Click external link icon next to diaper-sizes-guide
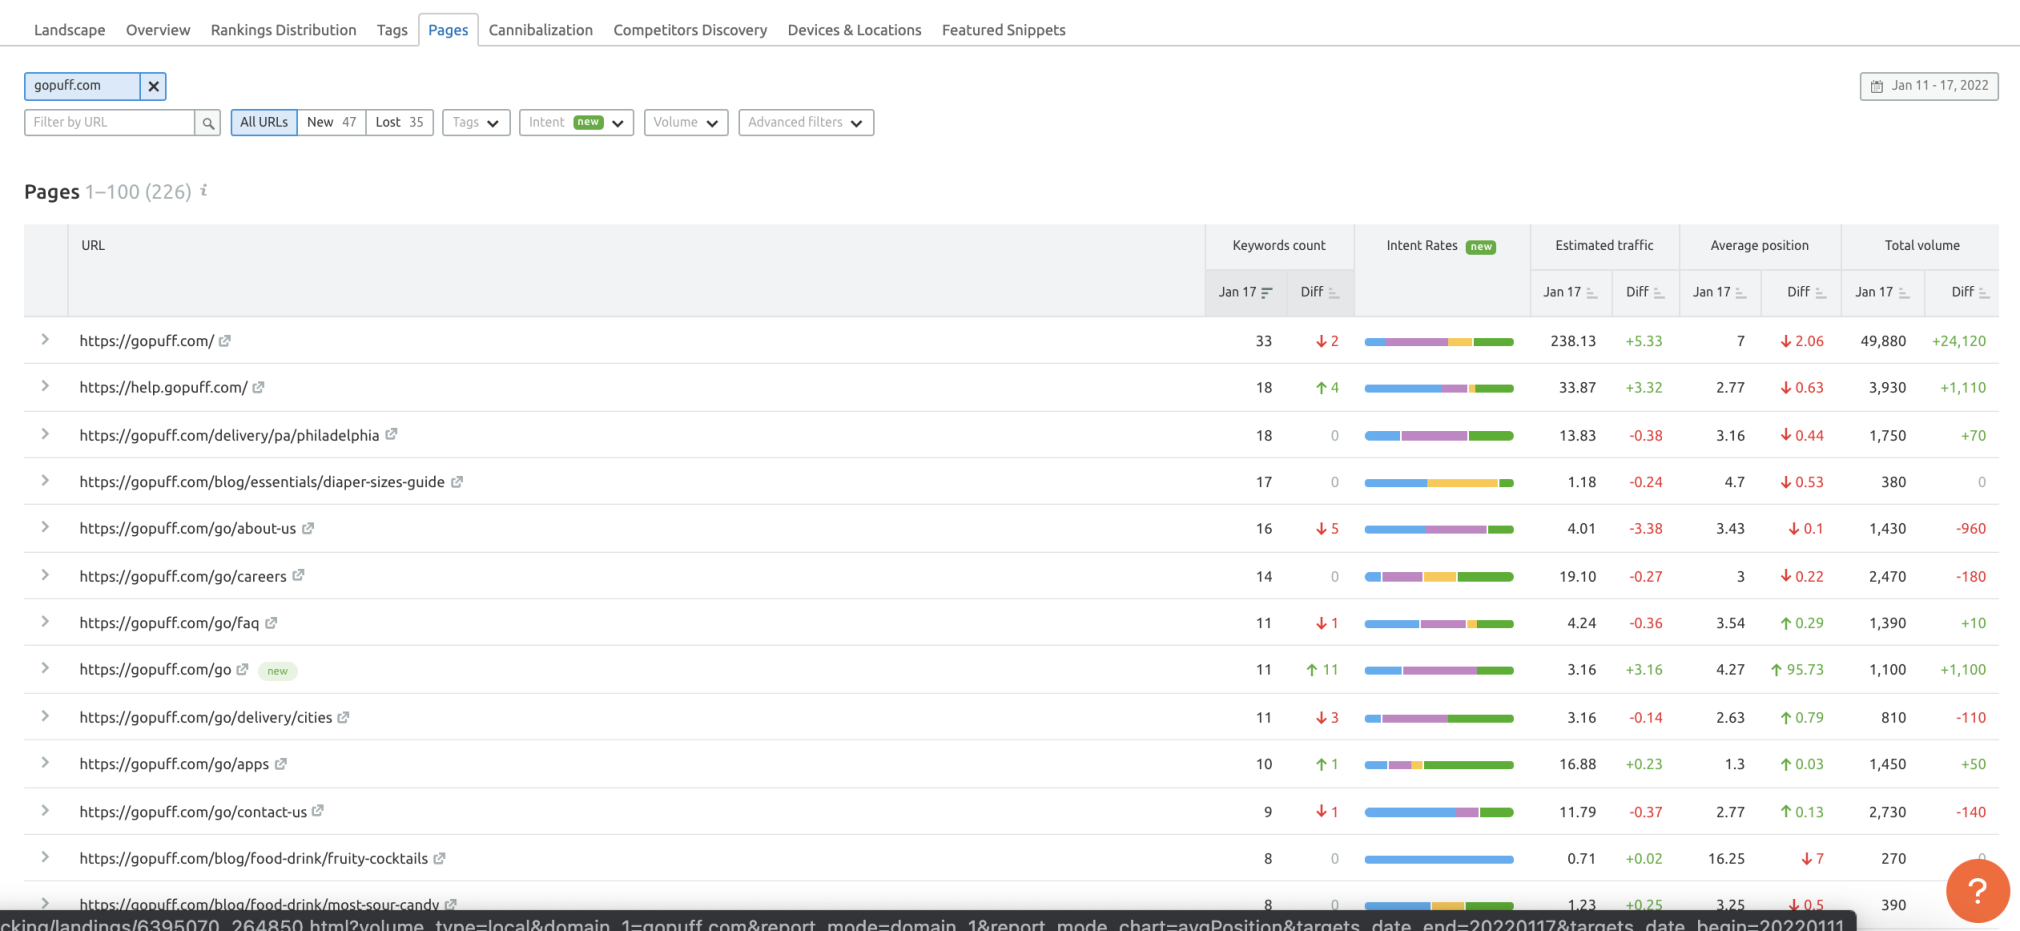The image size is (2020, 931). (457, 482)
